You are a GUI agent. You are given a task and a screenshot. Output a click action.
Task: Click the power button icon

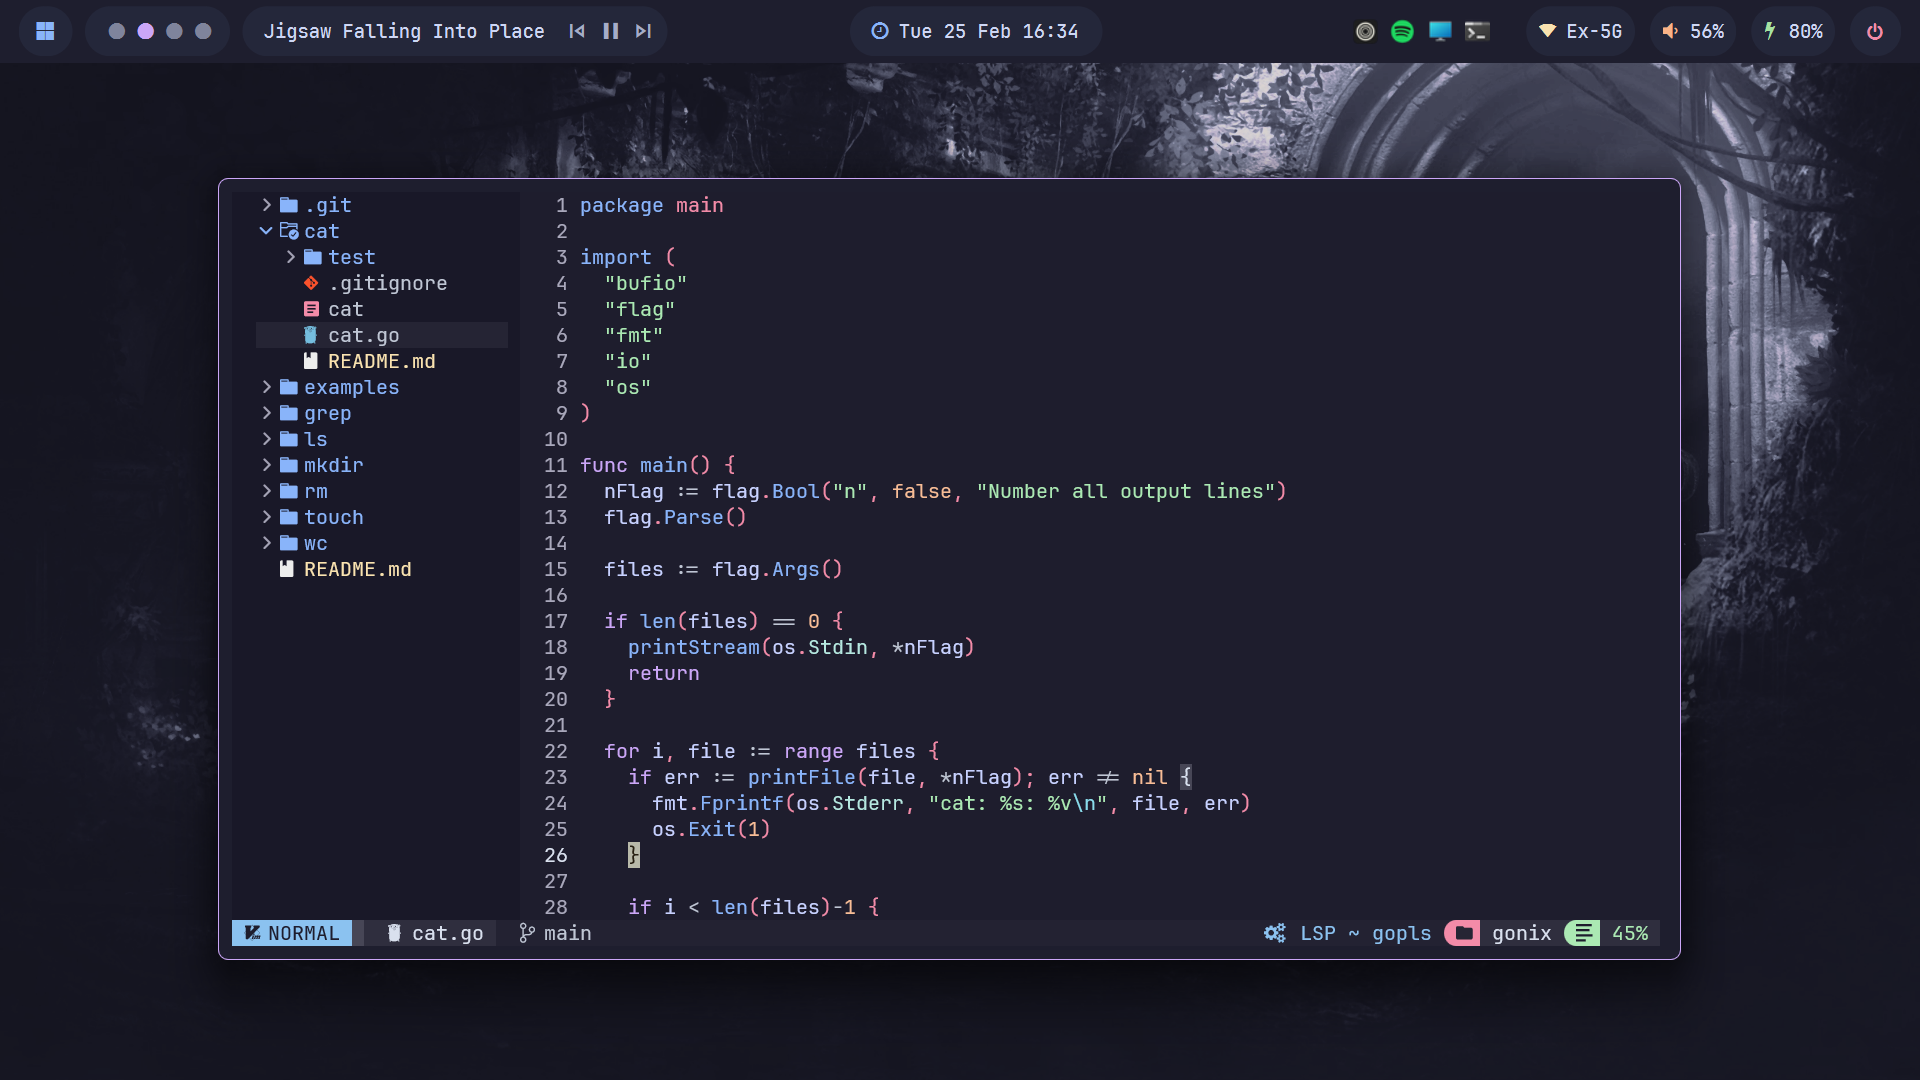(1875, 31)
